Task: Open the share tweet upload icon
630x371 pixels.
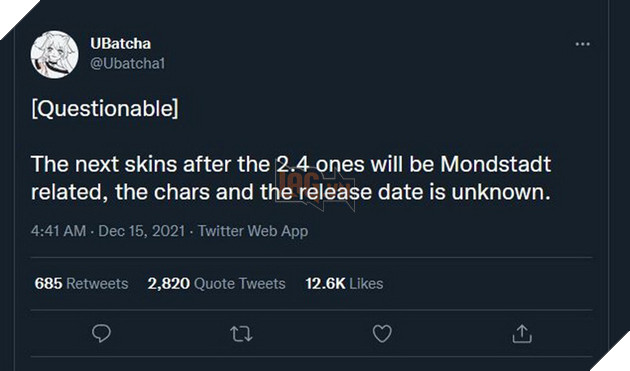Action: tap(522, 334)
